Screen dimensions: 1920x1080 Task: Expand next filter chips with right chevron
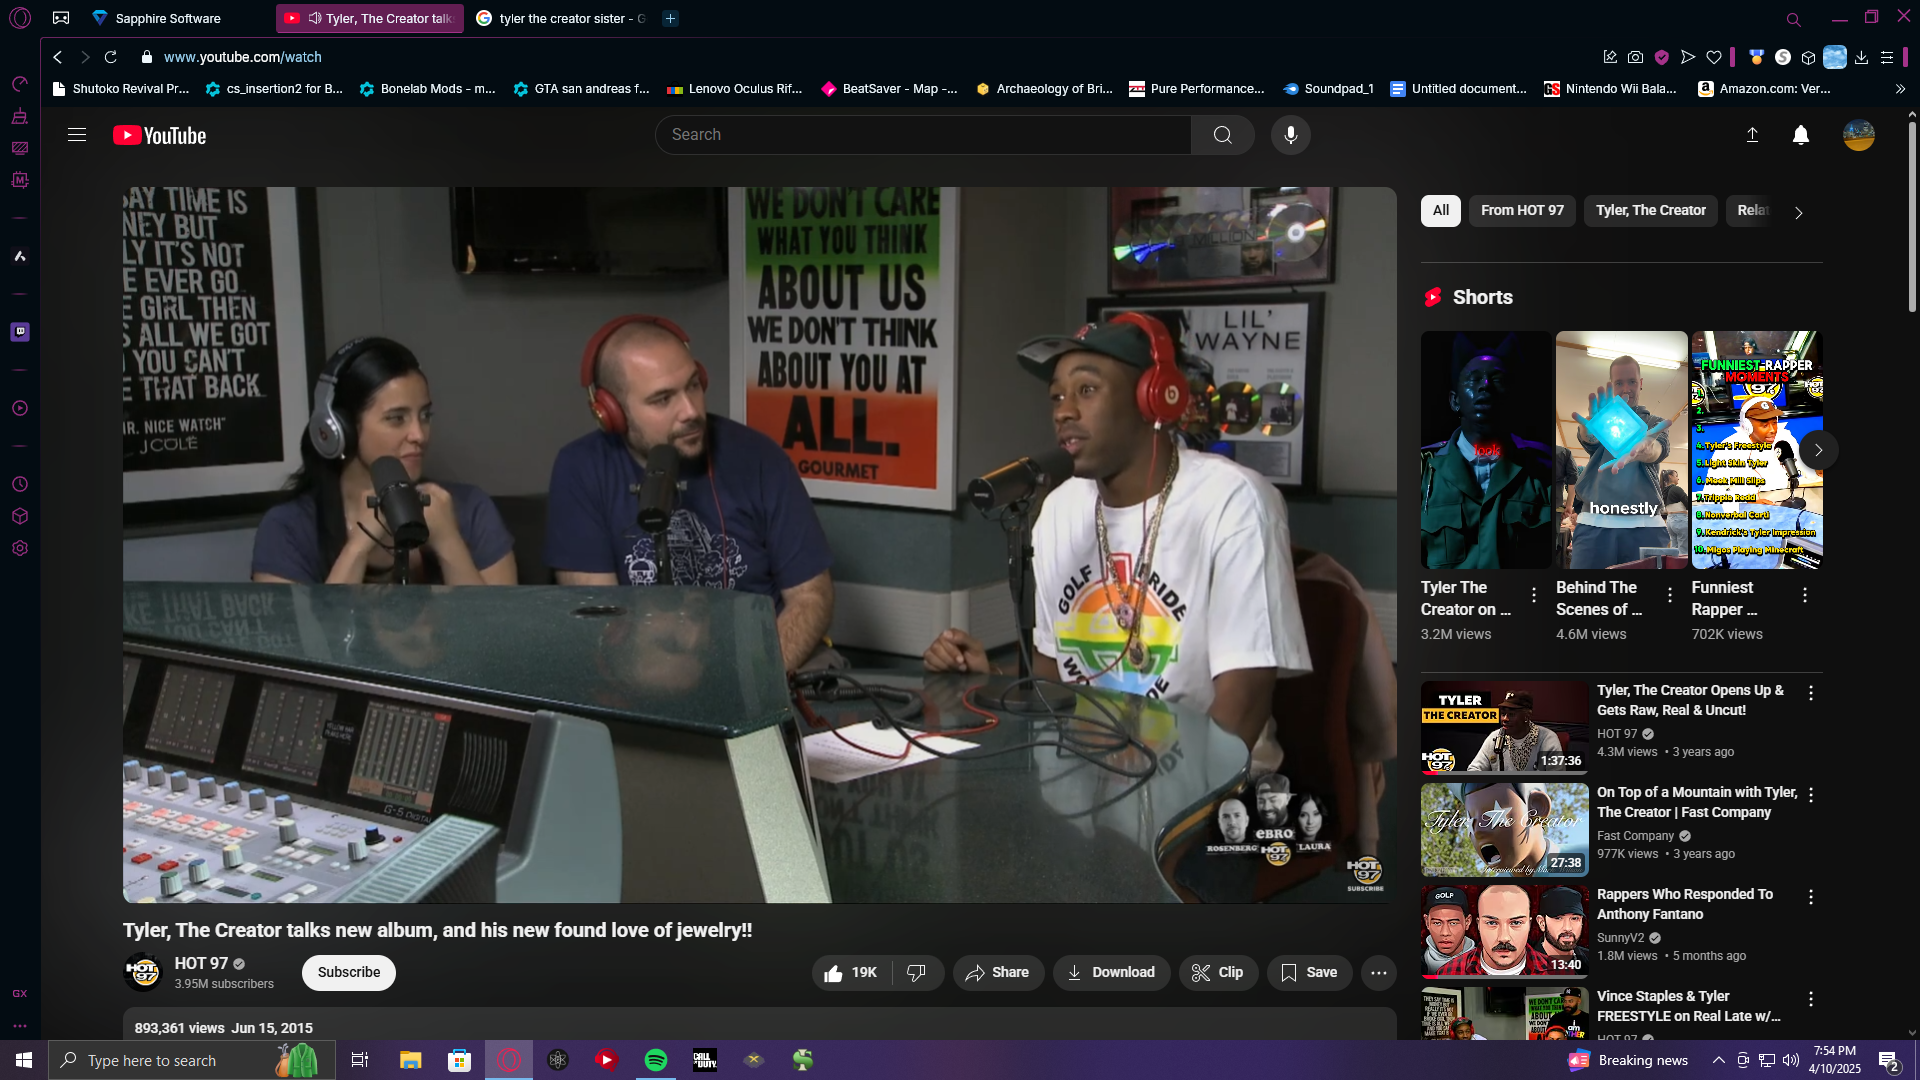pos(1798,212)
